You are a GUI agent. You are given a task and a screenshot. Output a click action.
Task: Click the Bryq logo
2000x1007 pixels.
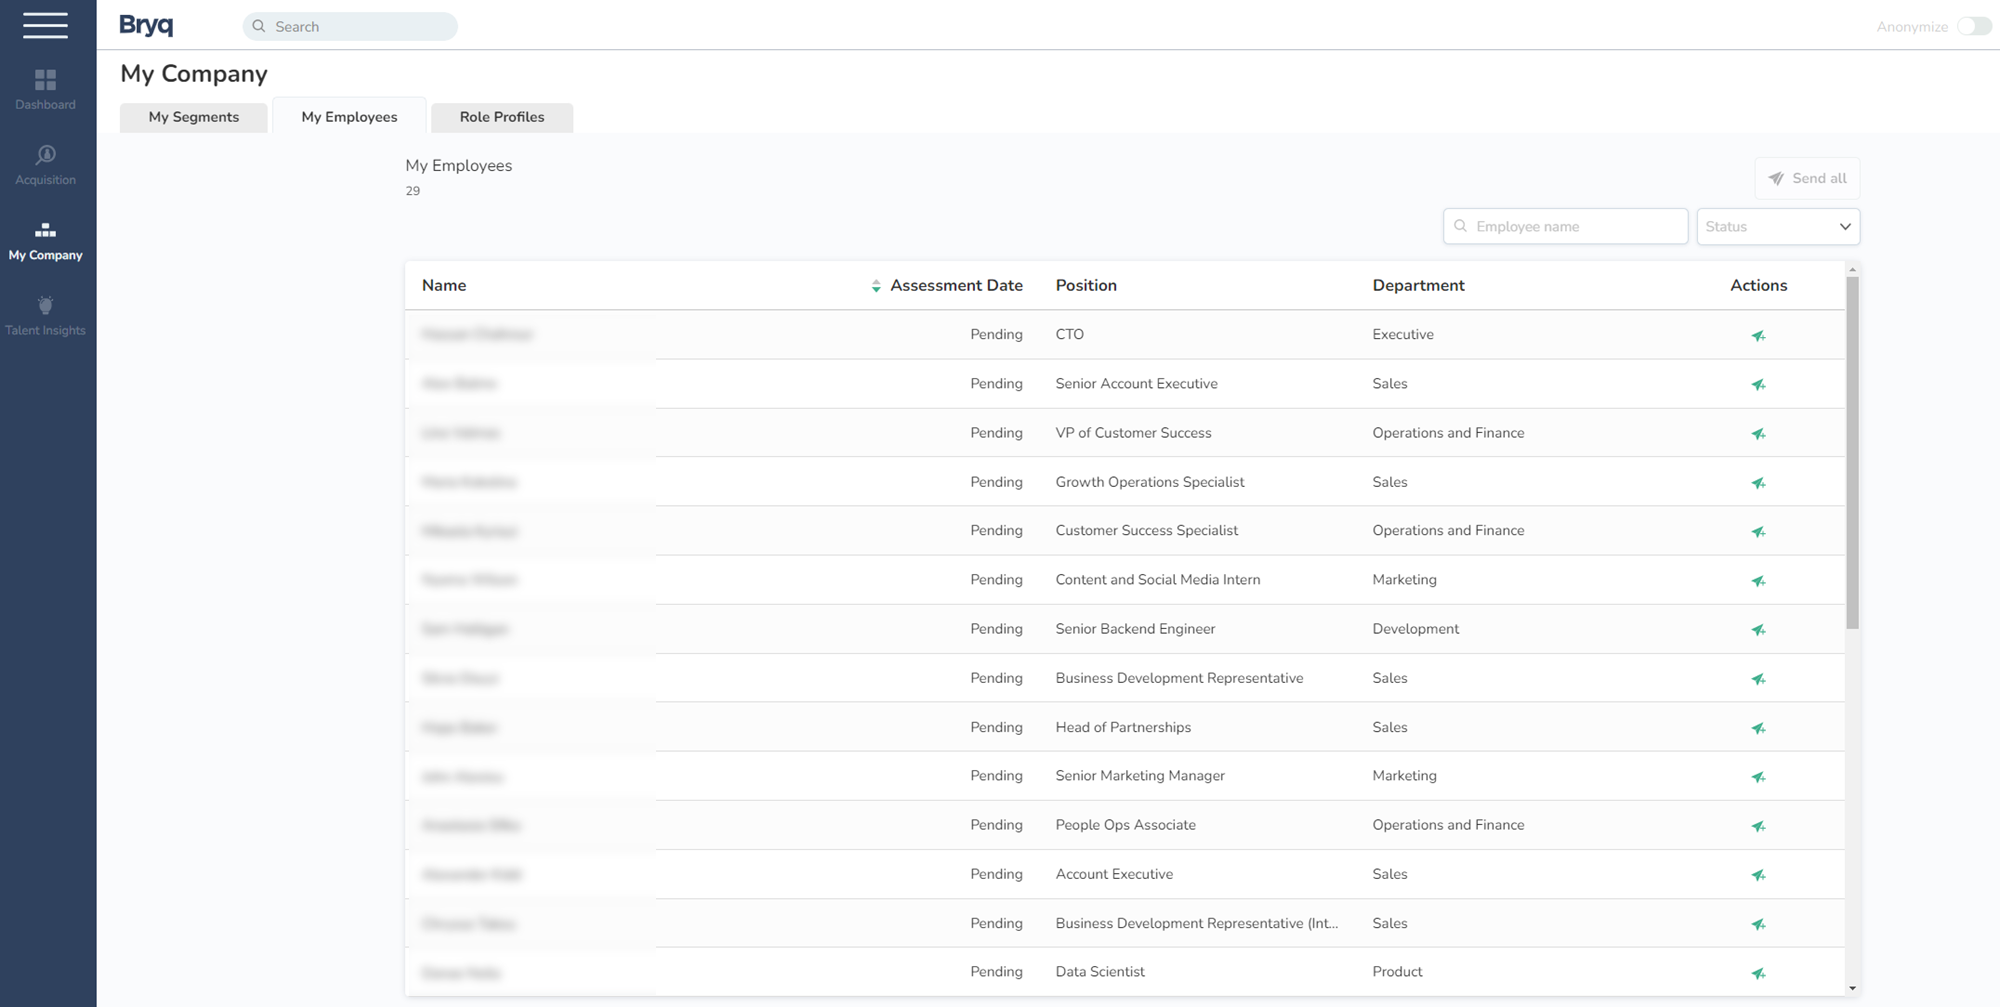coord(146,25)
